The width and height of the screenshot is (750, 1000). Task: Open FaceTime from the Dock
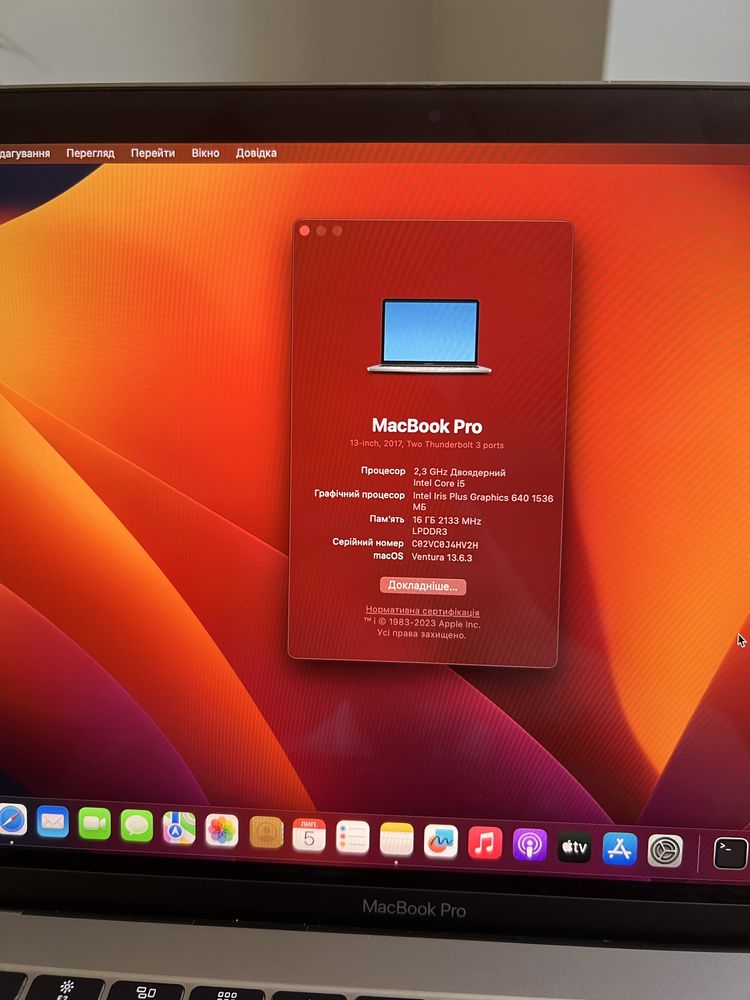94,823
